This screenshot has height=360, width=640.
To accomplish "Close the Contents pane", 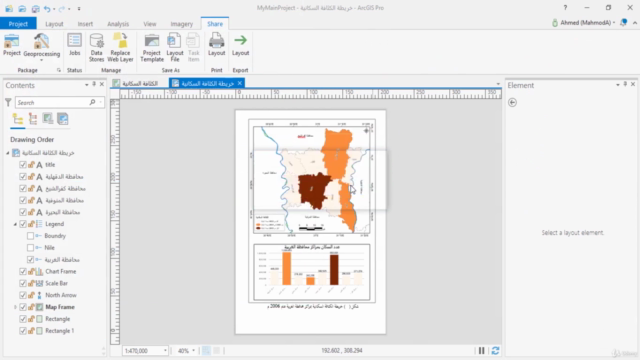I will click(x=102, y=84).
